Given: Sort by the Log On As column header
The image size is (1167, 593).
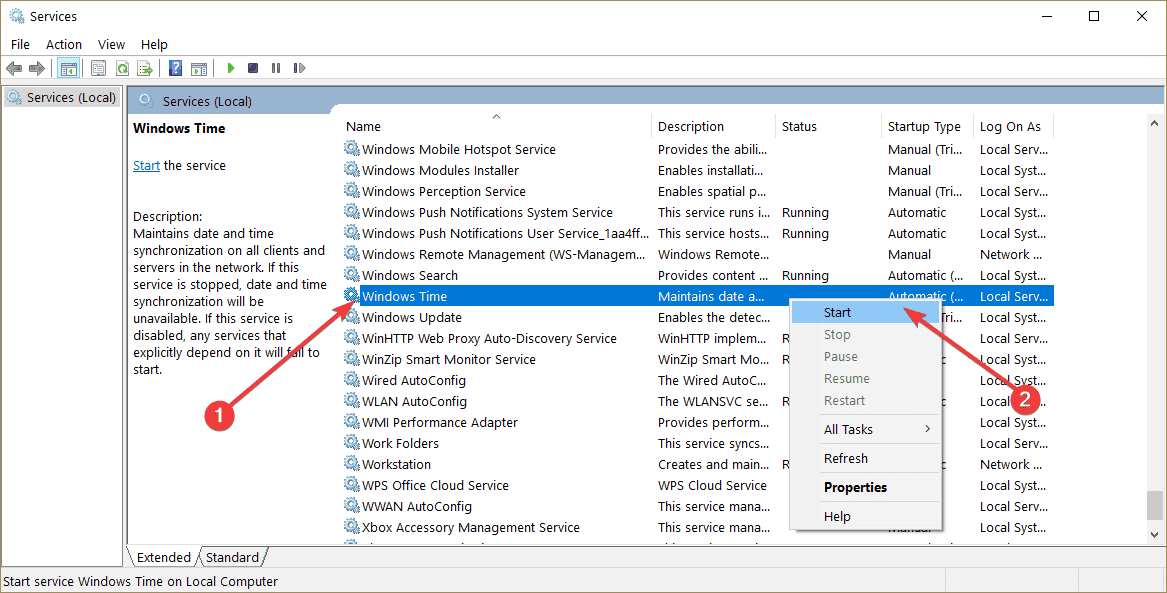Looking at the screenshot, I should point(1013,126).
